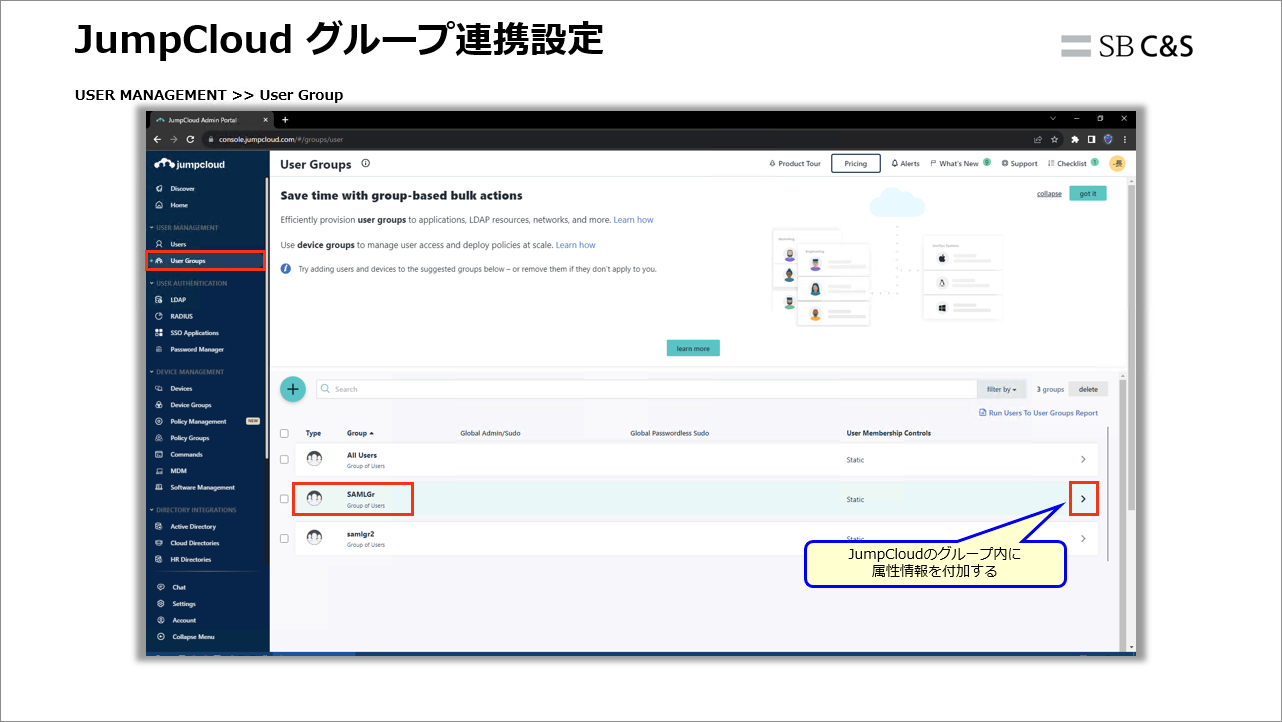Image resolution: width=1282 pixels, height=722 pixels.
Task: Click Collapse Menu in sidebar
Action: click(x=193, y=637)
